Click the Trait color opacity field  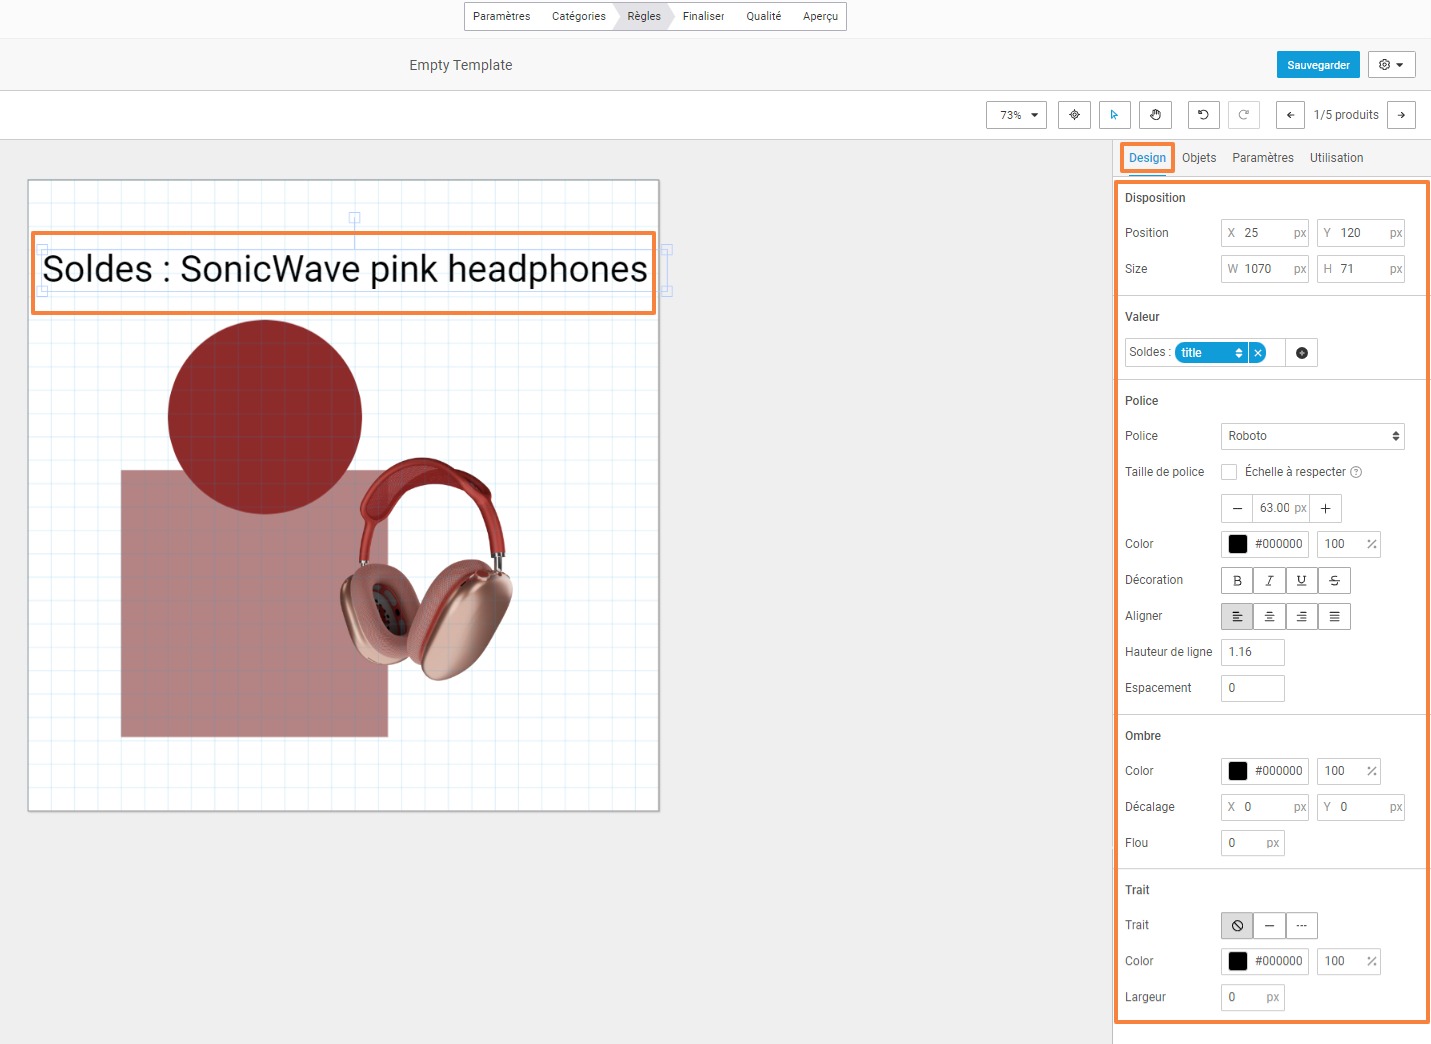click(1349, 961)
